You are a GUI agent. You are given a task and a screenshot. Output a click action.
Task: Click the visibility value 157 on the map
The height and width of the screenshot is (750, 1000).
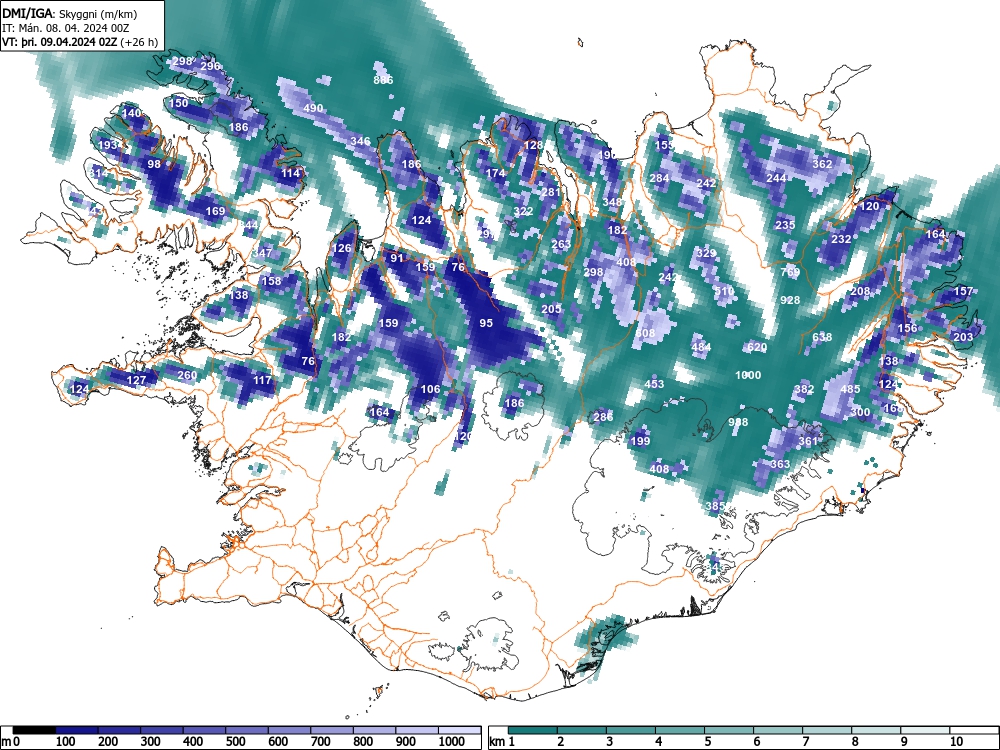pyautogui.click(x=963, y=291)
